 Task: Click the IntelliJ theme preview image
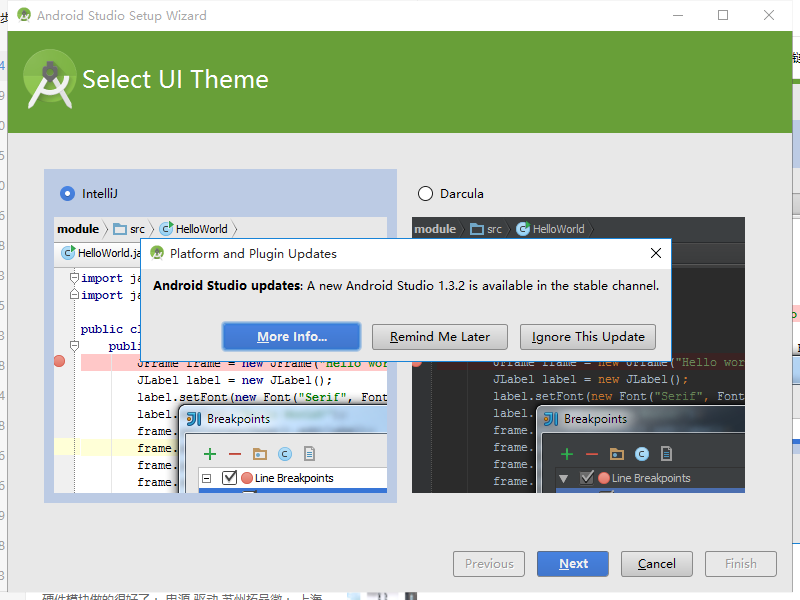point(220,355)
